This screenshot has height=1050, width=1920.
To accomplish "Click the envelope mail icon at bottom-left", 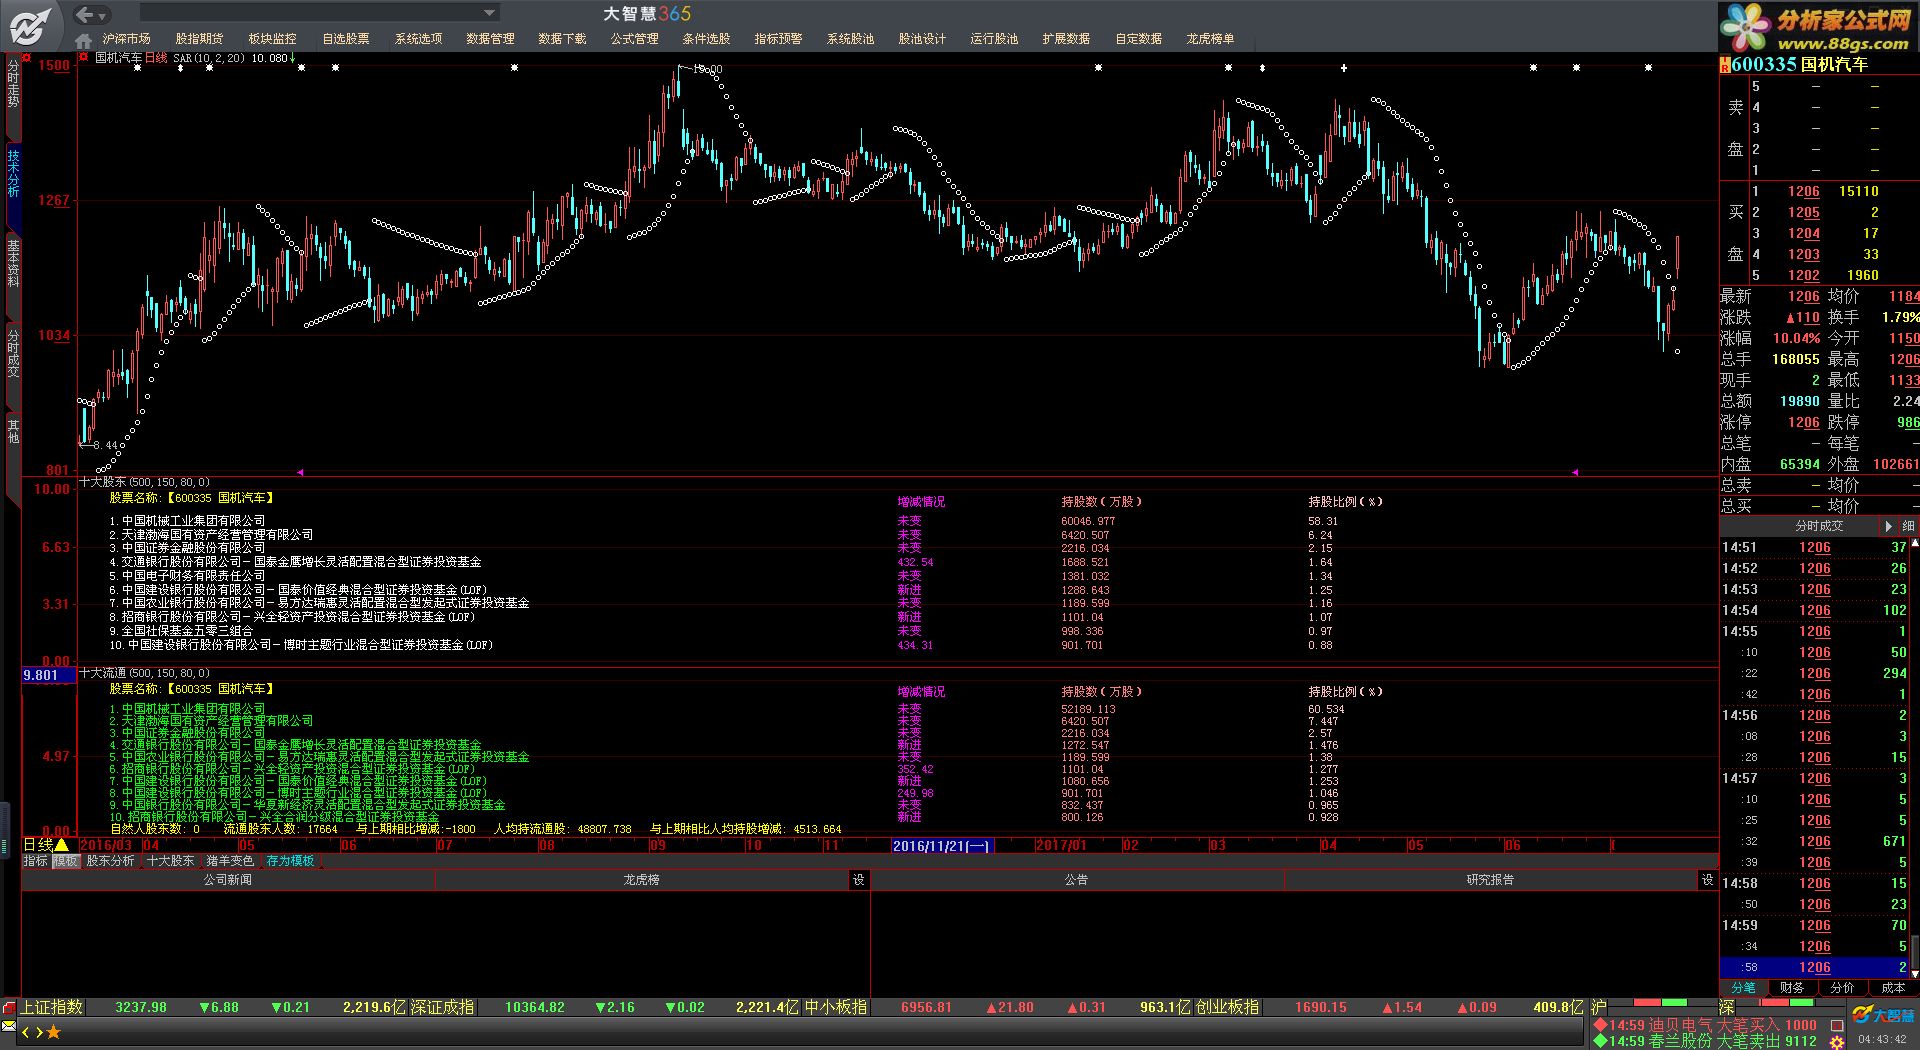I will pyautogui.click(x=9, y=1027).
